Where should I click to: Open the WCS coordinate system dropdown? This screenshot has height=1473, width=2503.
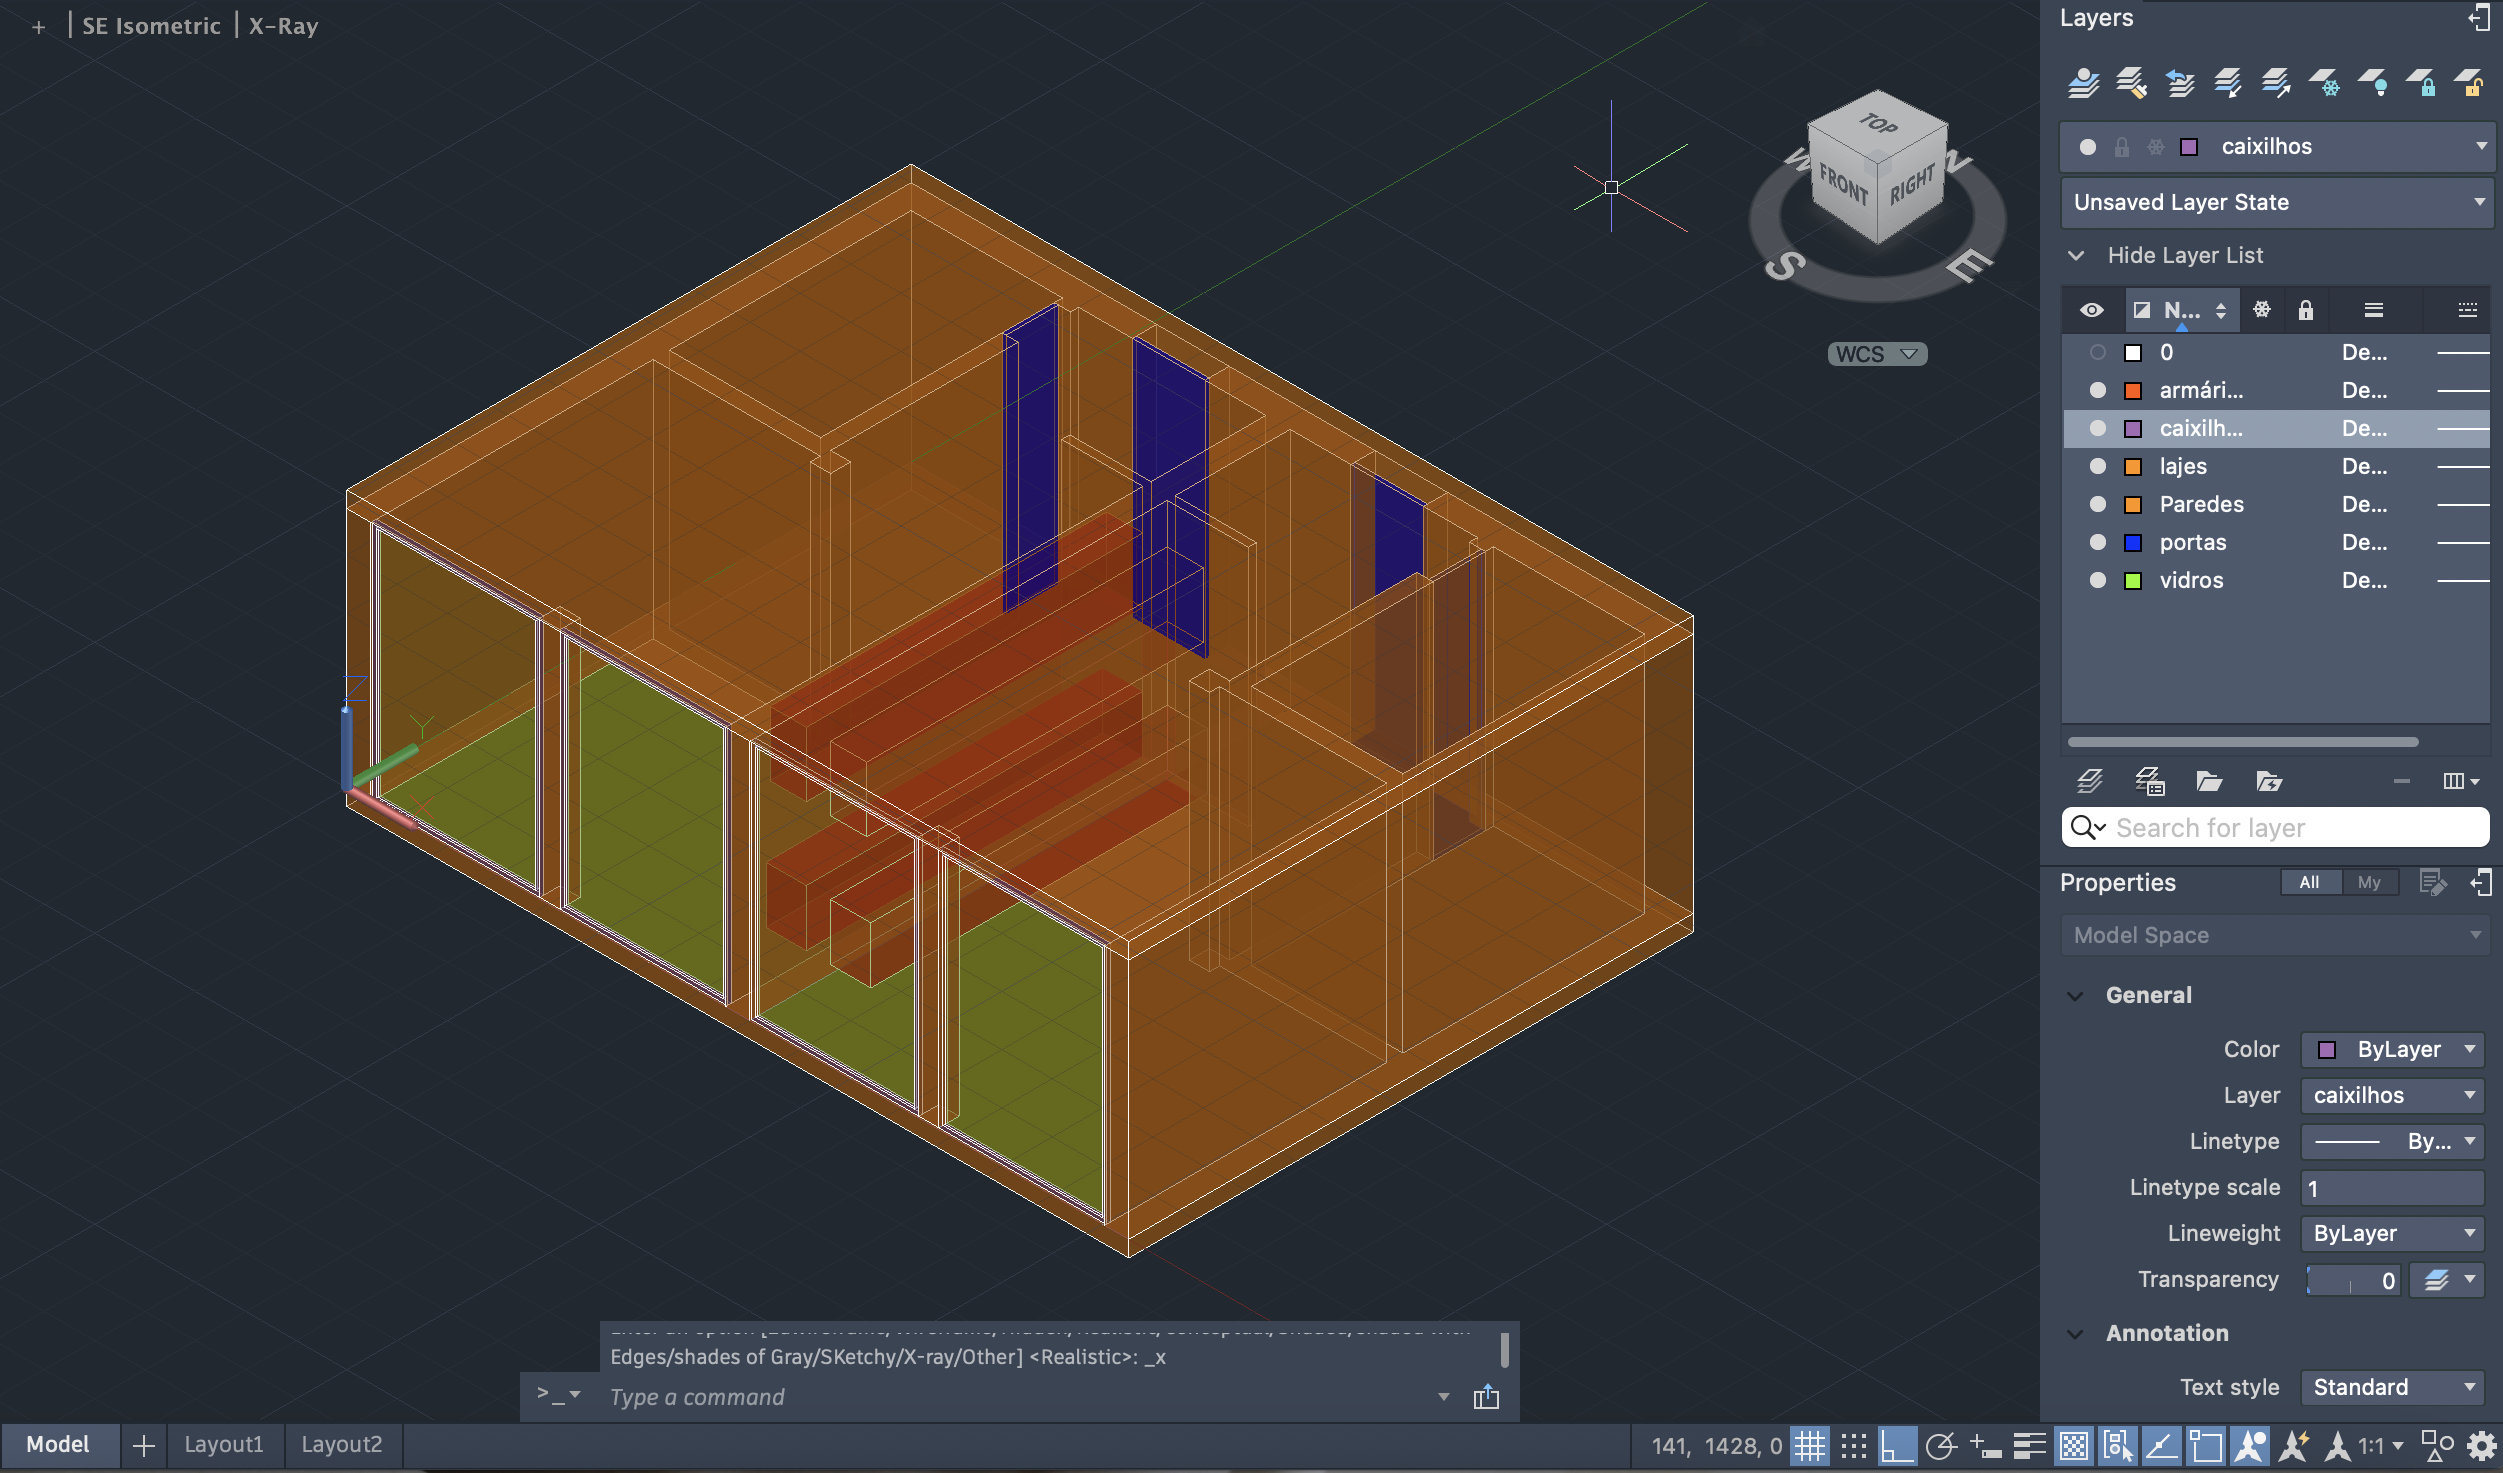(x=1877, y=354)
